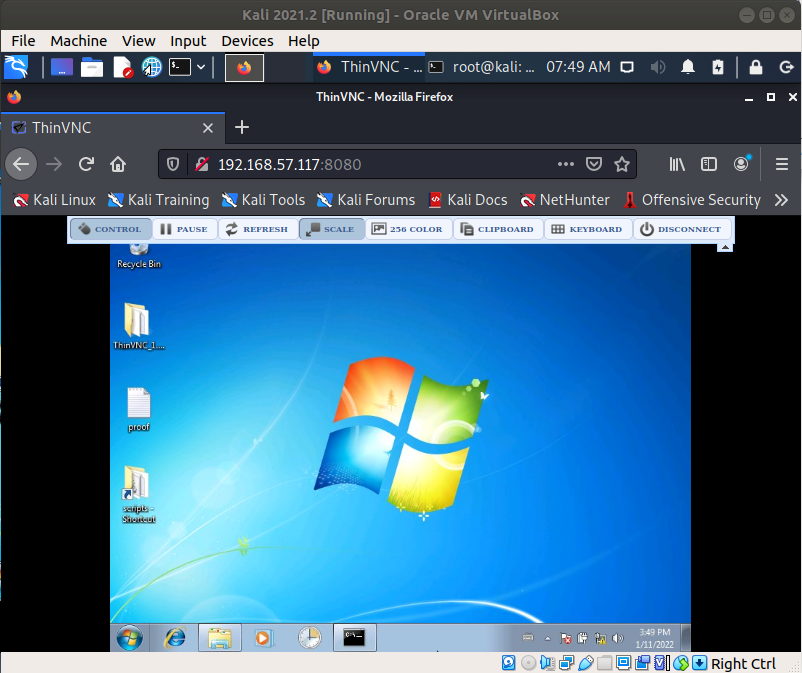
Task: Bookmark this page with the star
Action: click(x=622, y=164)
